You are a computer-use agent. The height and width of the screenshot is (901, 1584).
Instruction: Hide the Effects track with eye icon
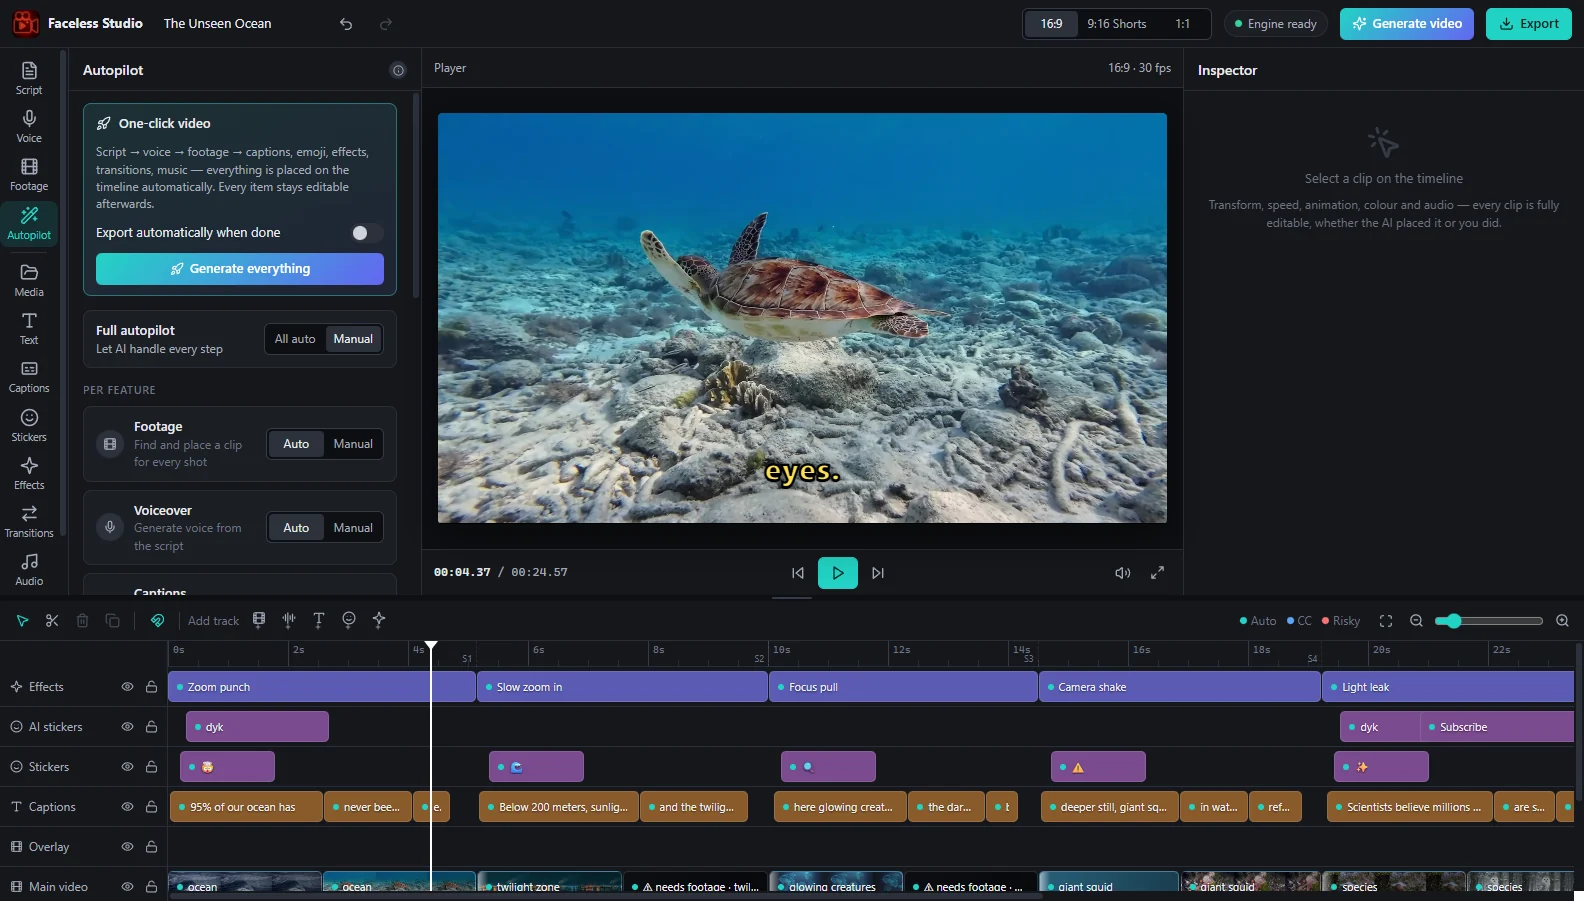[x=127, y=687]
